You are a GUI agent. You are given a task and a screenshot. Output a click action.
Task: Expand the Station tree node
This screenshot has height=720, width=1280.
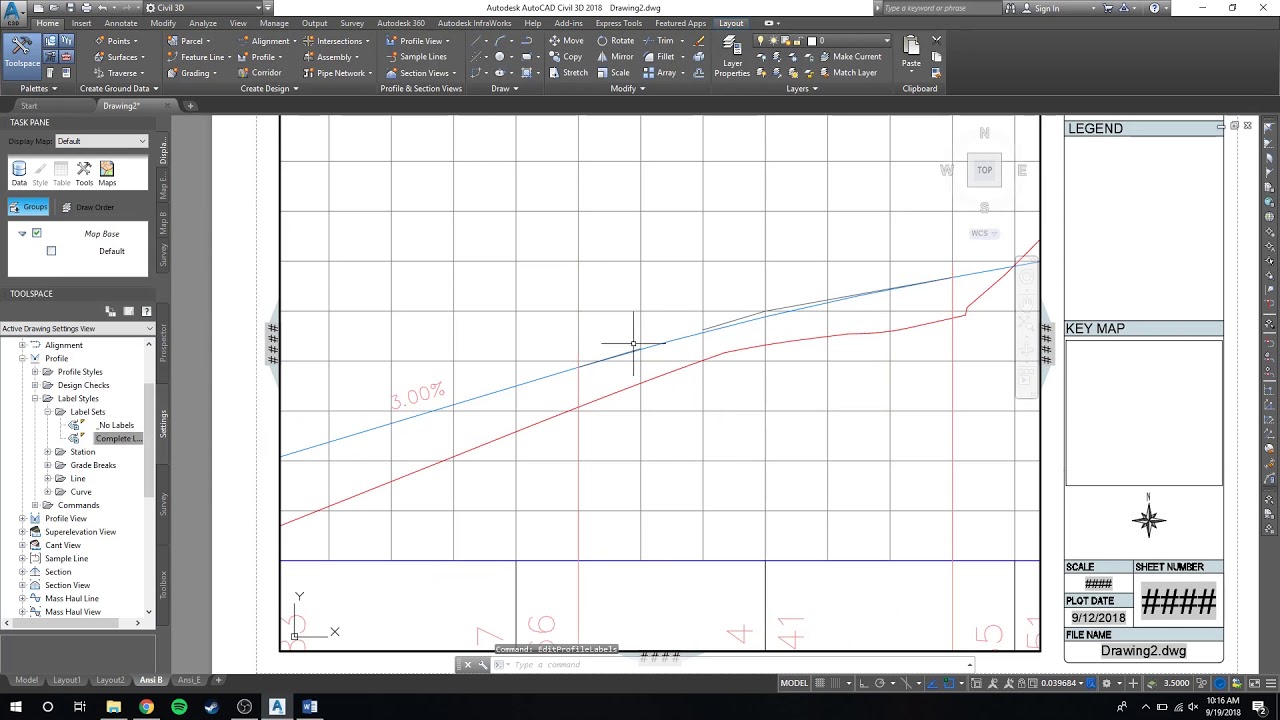(x=48, y=452)
